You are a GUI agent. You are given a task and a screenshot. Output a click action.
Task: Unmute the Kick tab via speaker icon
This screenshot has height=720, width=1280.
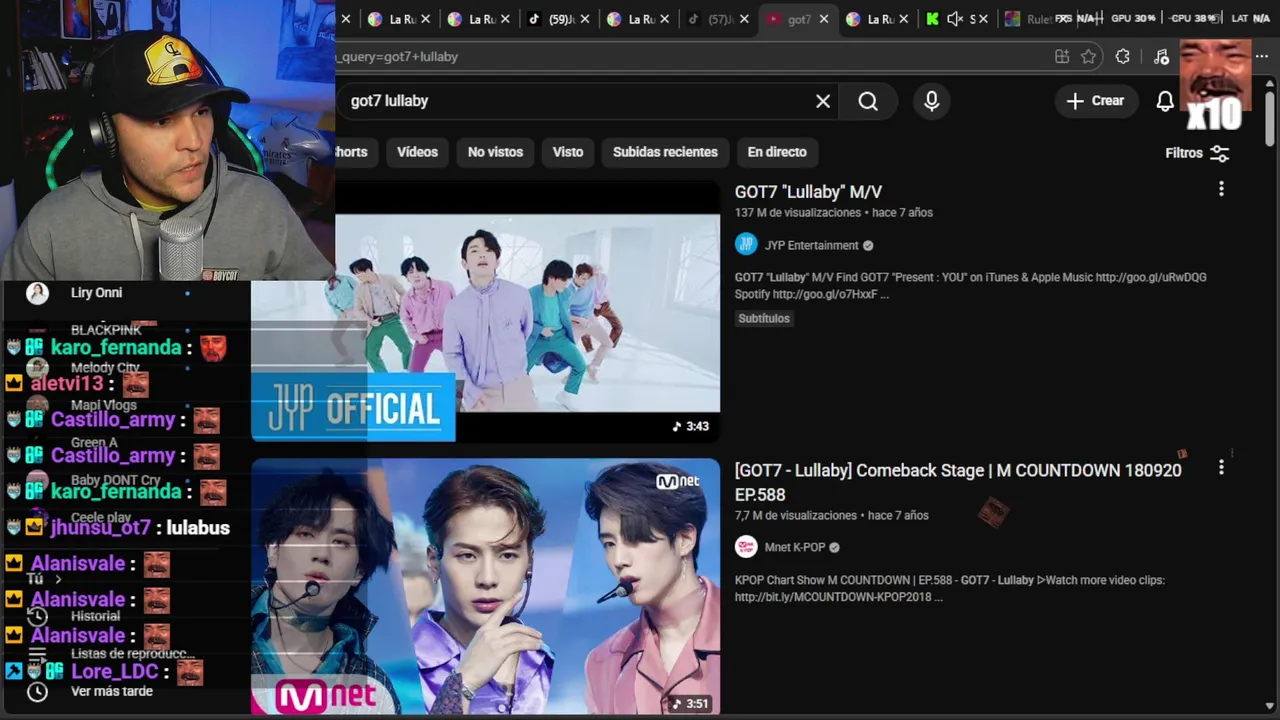click(x=954, y=19)
